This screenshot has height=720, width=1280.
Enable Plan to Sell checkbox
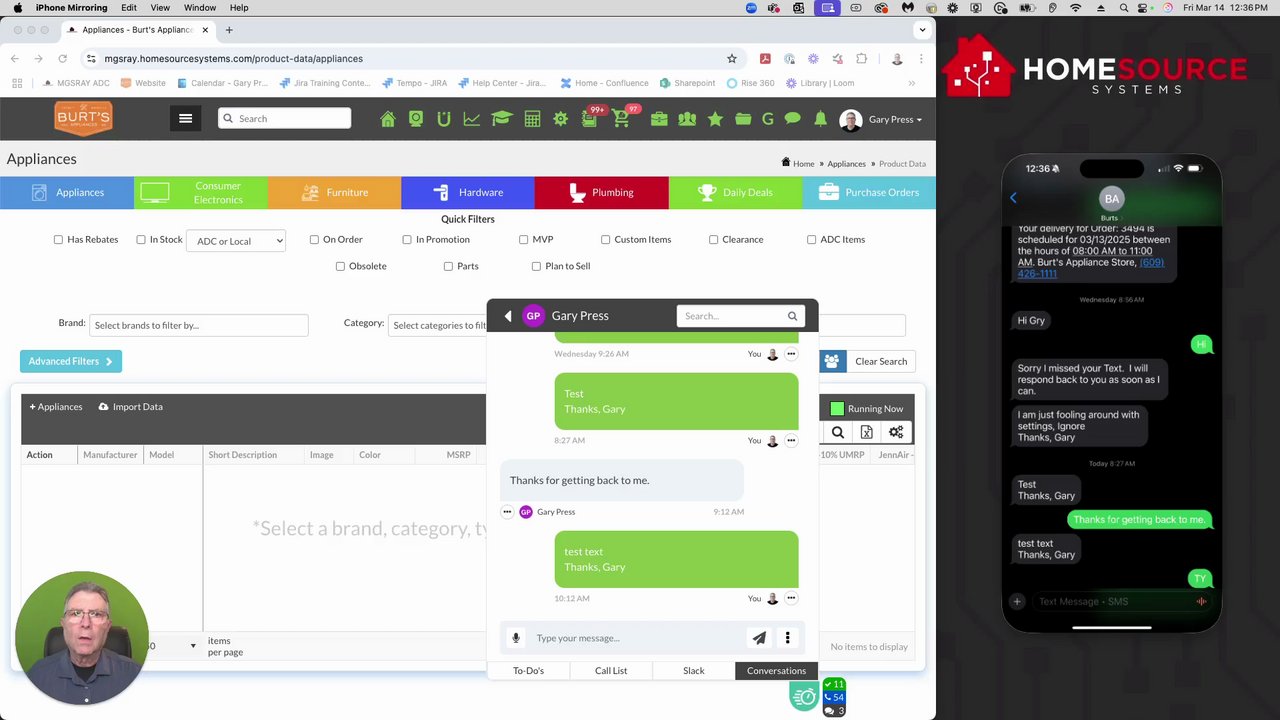(x=537, y=267)
